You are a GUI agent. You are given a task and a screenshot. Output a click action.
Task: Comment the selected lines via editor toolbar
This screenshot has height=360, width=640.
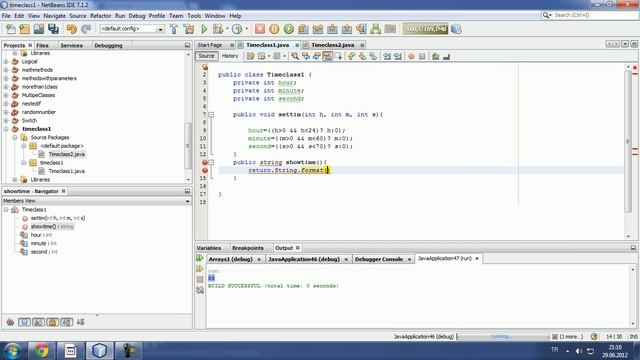coord(436,56)
